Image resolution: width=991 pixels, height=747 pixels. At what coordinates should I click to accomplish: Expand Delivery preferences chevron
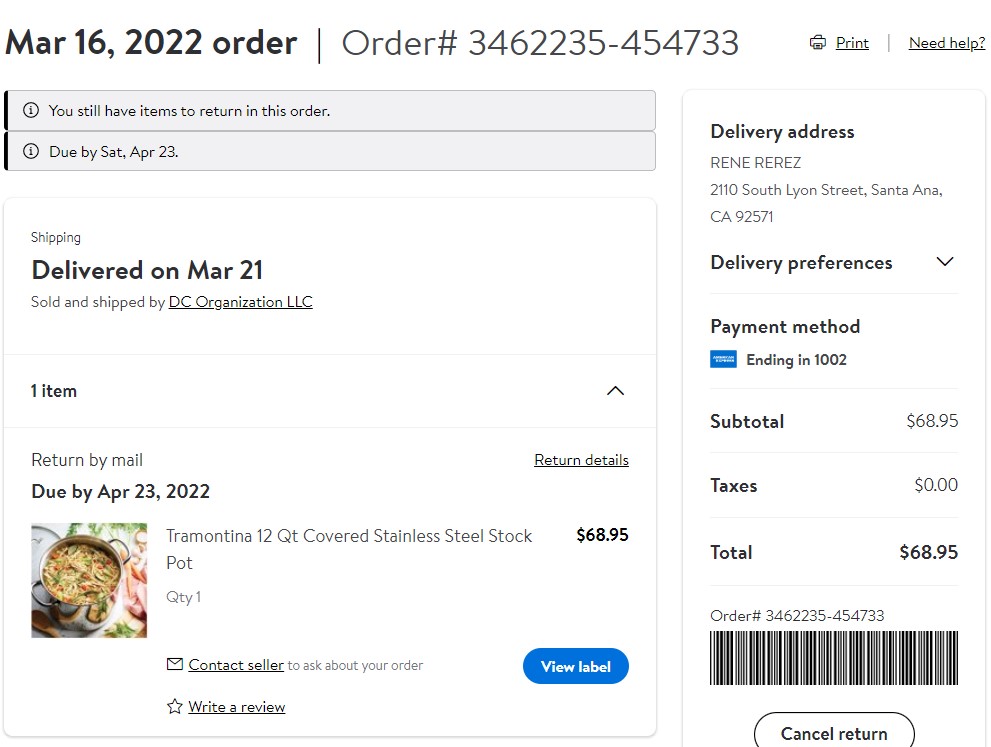944,262
